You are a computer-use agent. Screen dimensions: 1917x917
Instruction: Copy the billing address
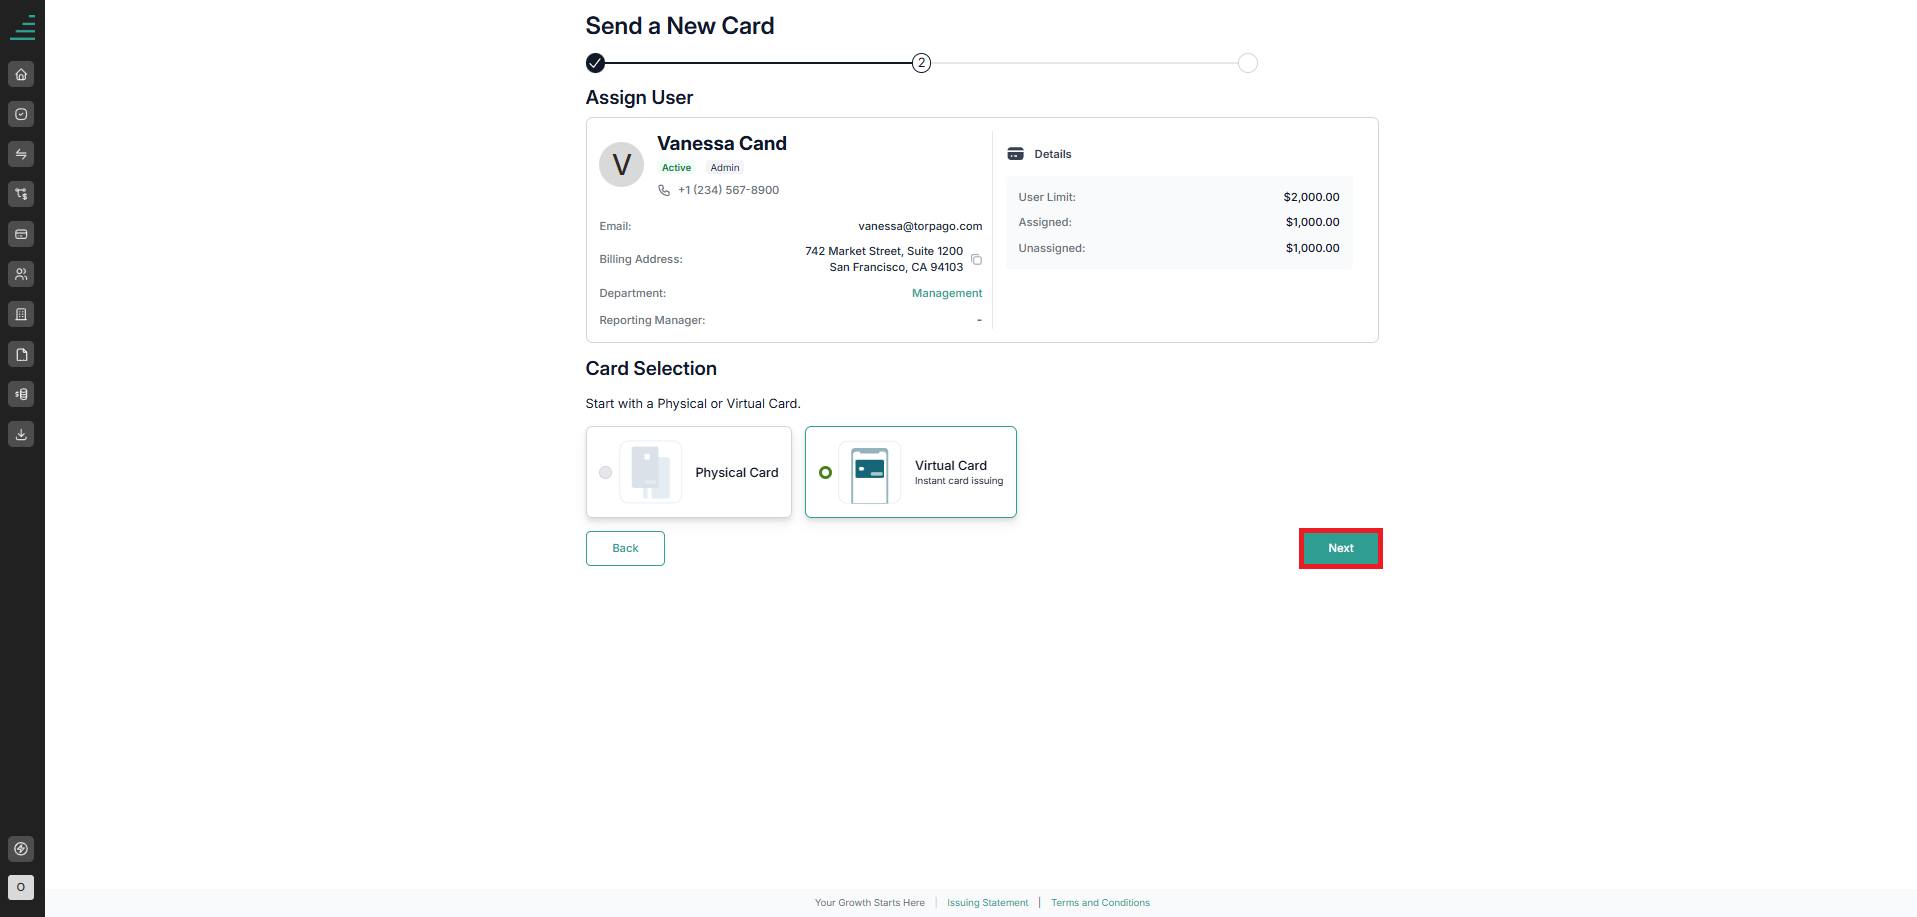(x=977, y=260)
